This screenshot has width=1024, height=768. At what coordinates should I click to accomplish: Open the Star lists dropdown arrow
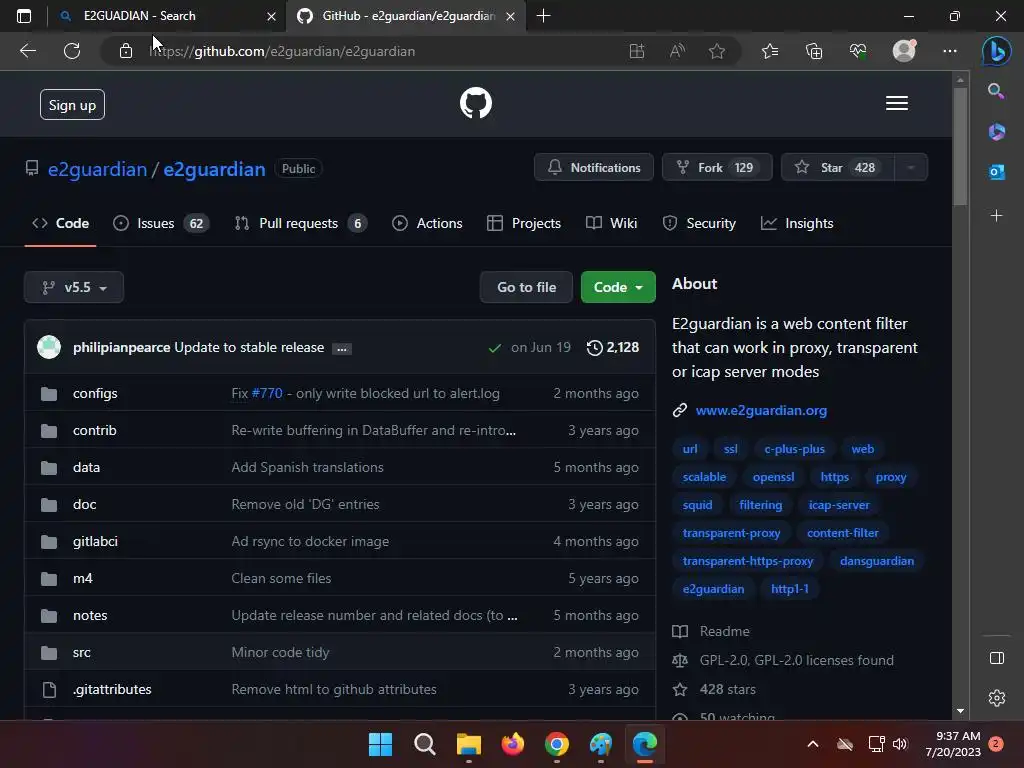click(x=910, y=168)
